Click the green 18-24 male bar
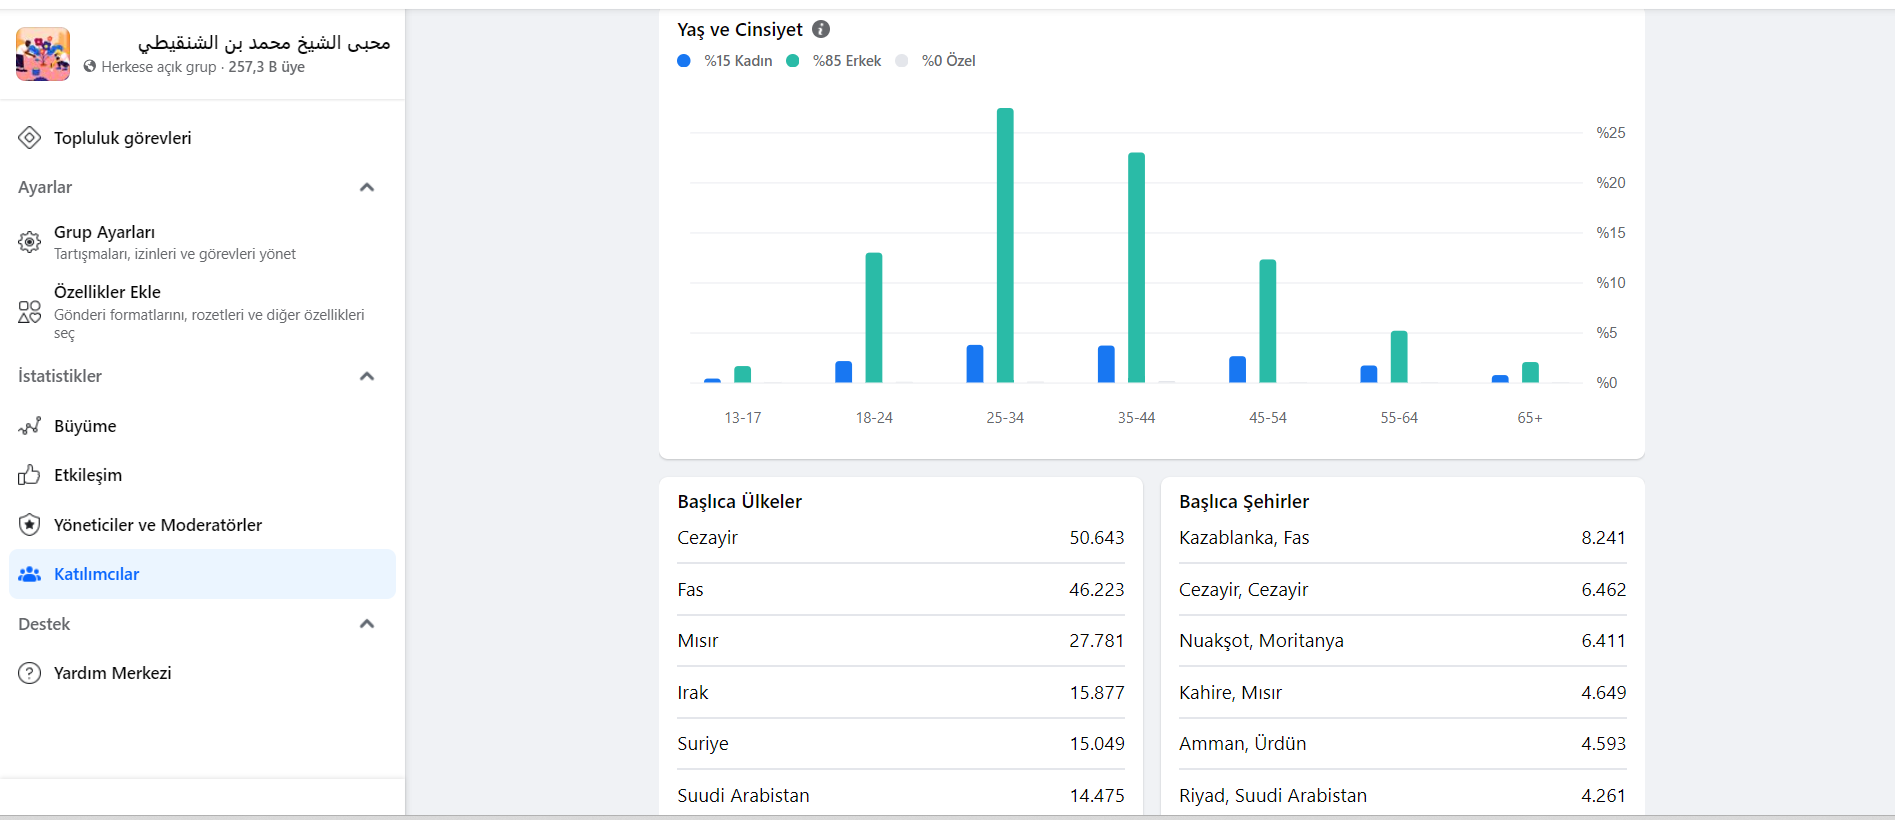1895x820 pixels. pos(874,317)
